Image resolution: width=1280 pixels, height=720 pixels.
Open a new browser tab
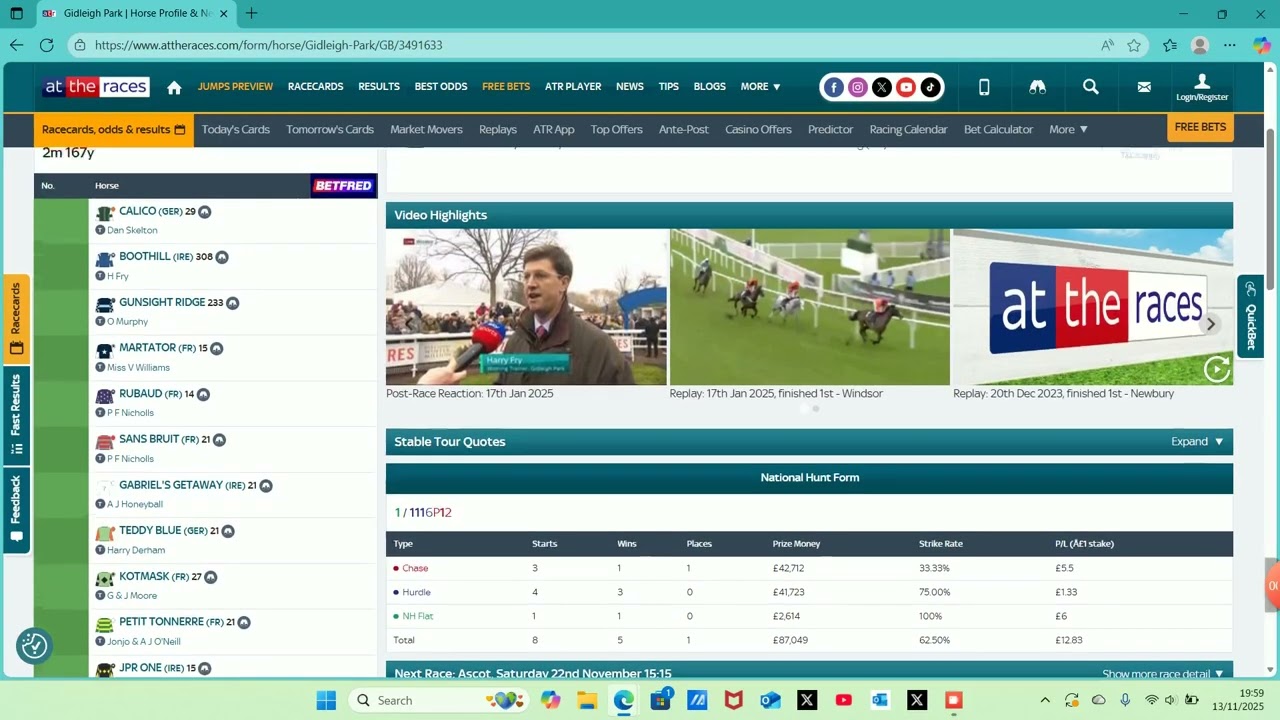pos(252,14)
